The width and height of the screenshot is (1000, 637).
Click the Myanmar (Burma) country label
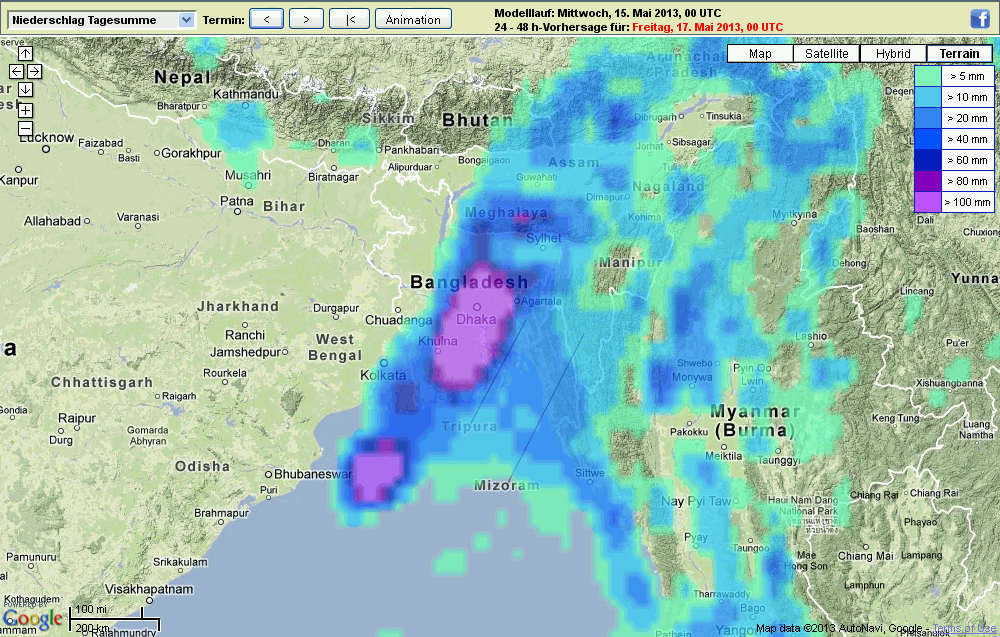point(754,421)
